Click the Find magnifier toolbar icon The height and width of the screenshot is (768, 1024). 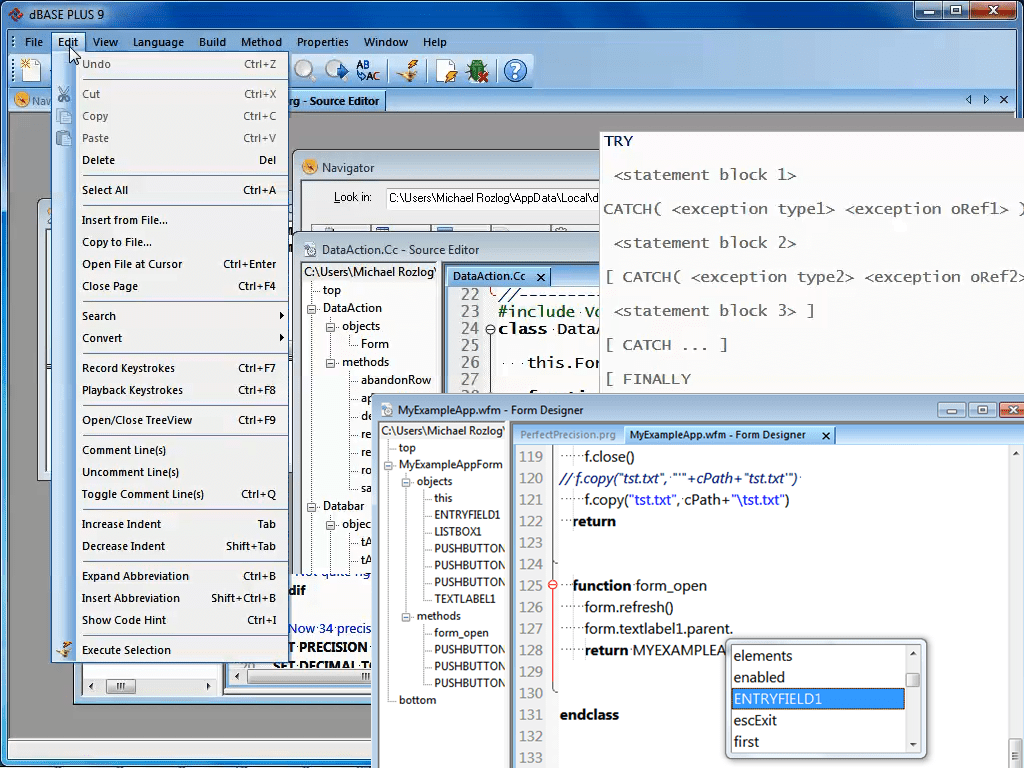tap(304, 71)
